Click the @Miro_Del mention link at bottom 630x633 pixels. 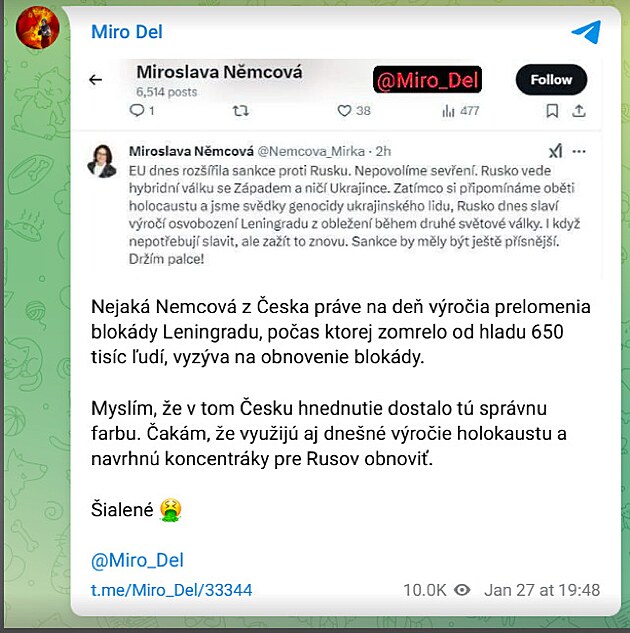coord(137,560)
